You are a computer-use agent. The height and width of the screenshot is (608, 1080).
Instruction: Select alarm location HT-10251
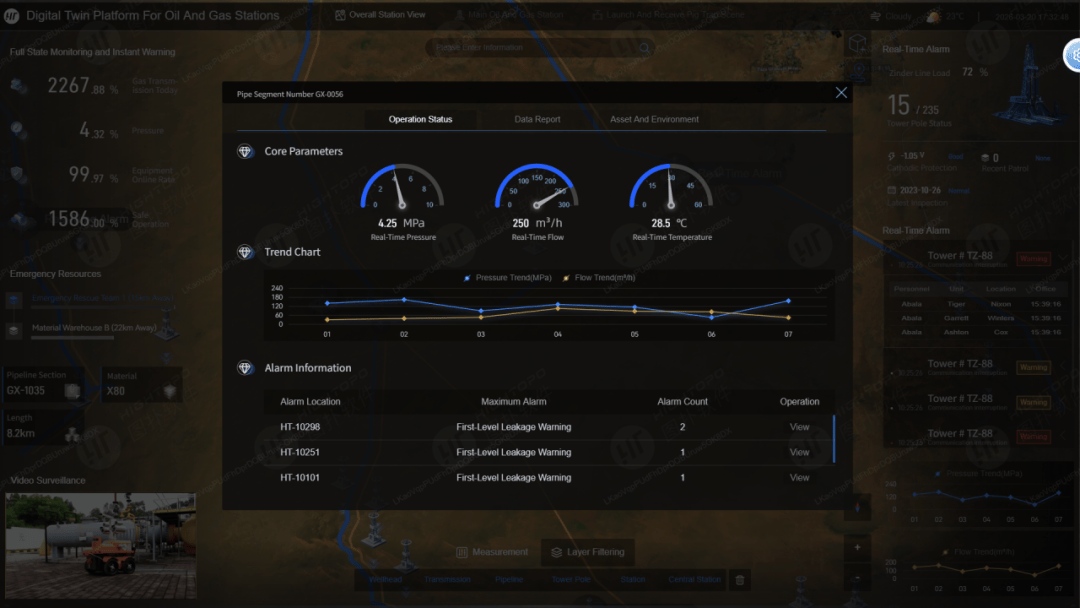coord(300,452)
